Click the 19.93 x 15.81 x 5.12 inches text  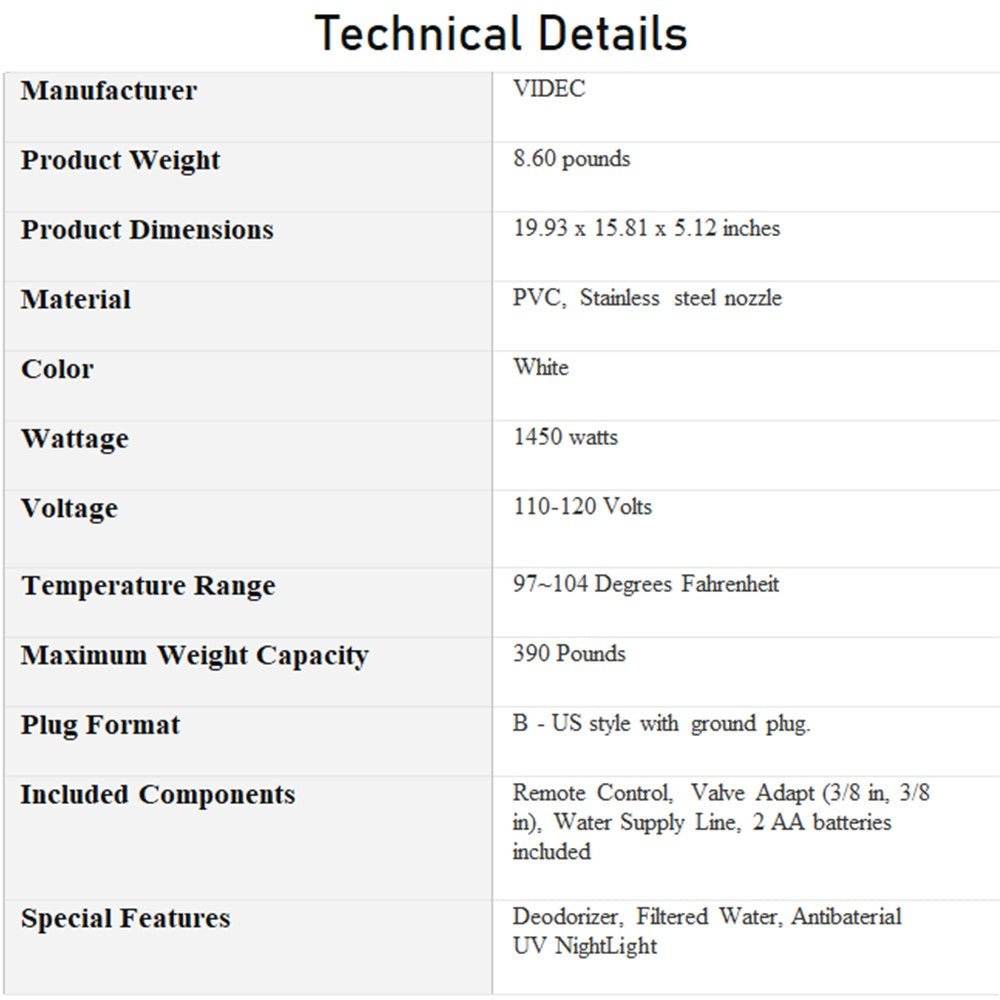tap(646, 228)
